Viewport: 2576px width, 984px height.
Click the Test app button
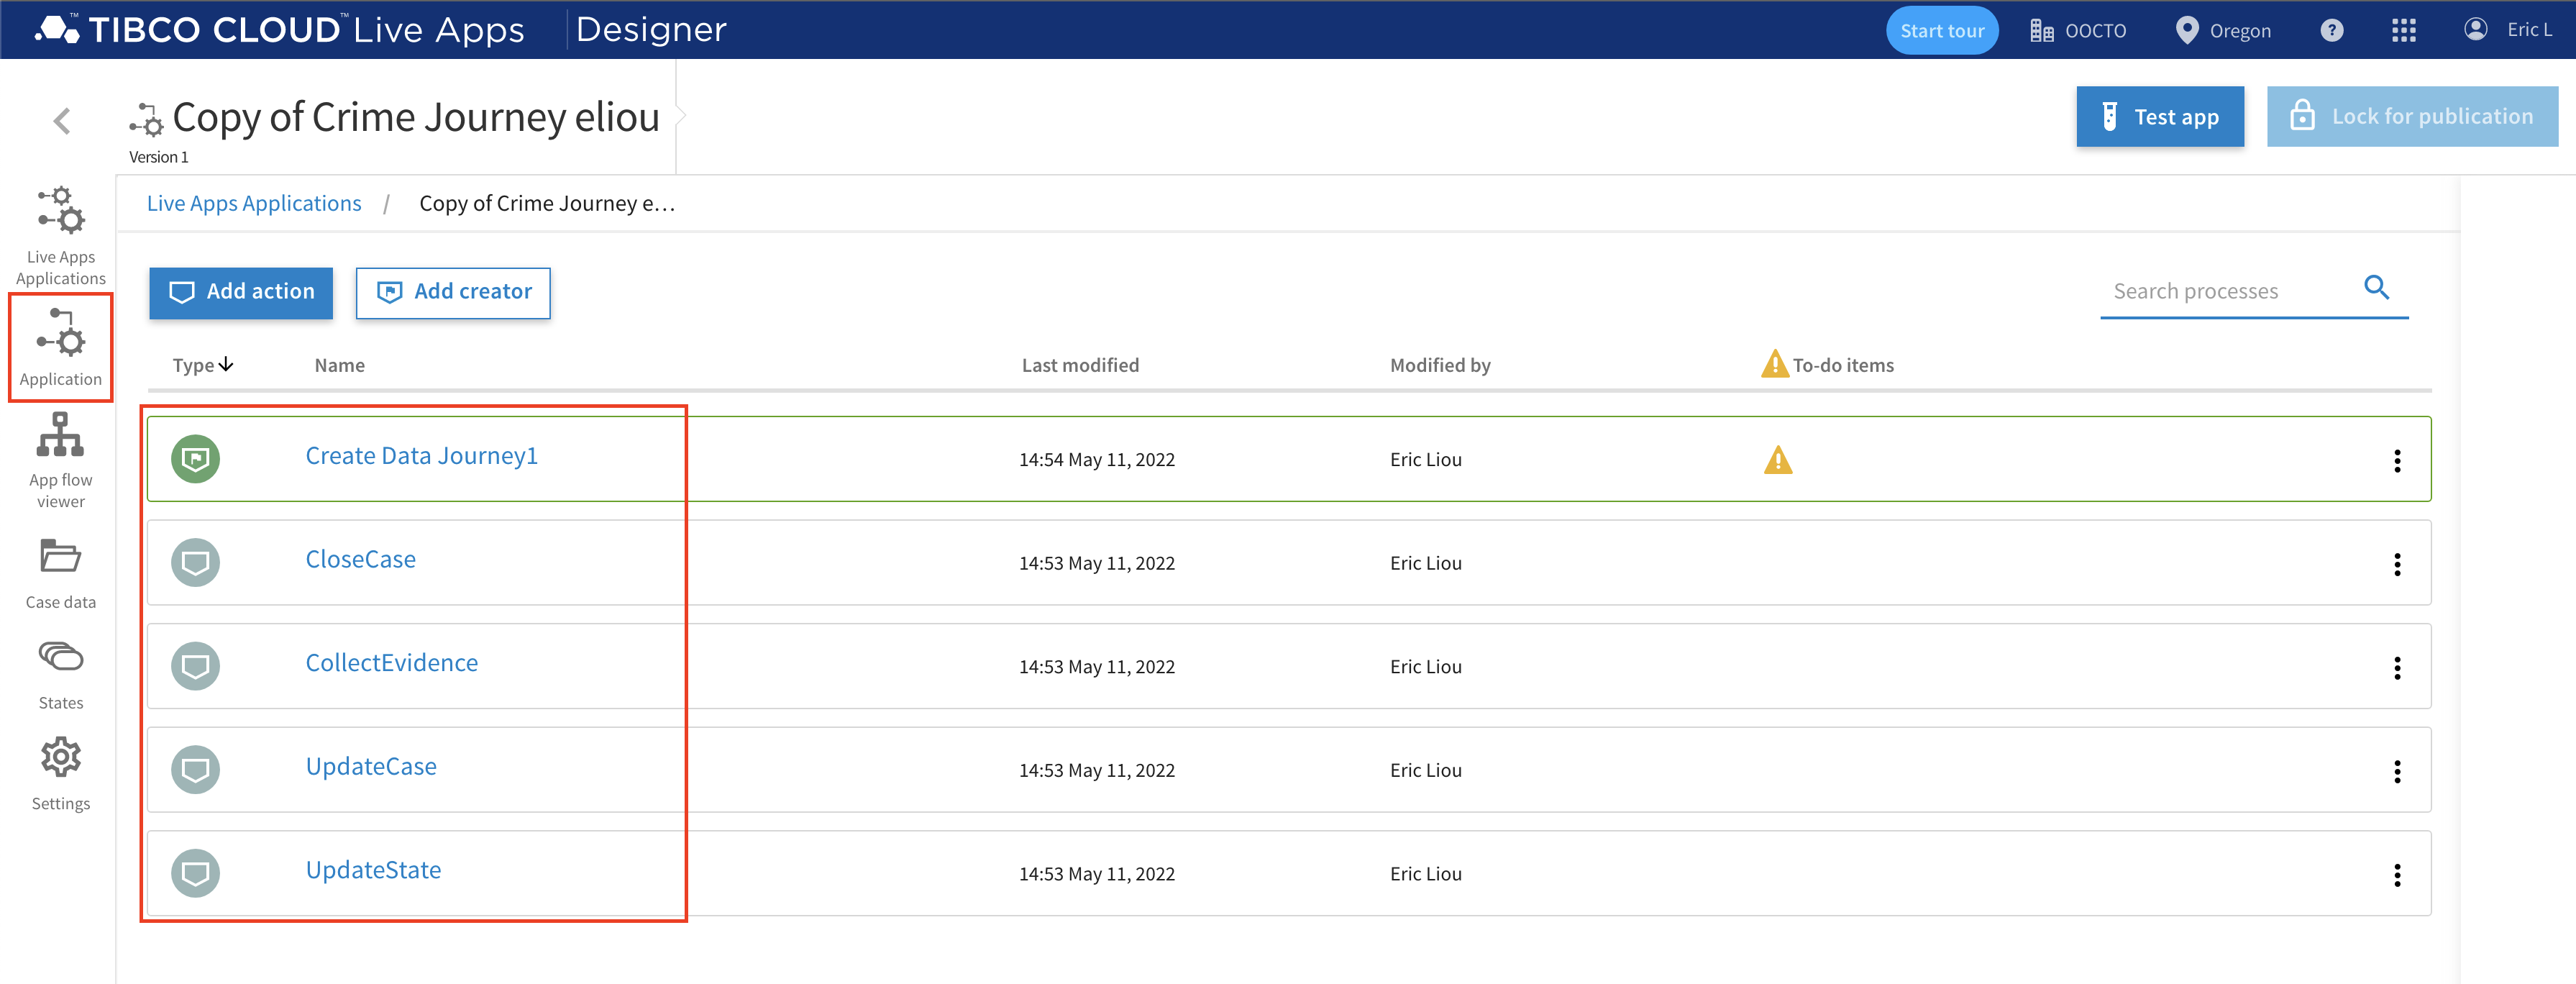[2159, 117]
